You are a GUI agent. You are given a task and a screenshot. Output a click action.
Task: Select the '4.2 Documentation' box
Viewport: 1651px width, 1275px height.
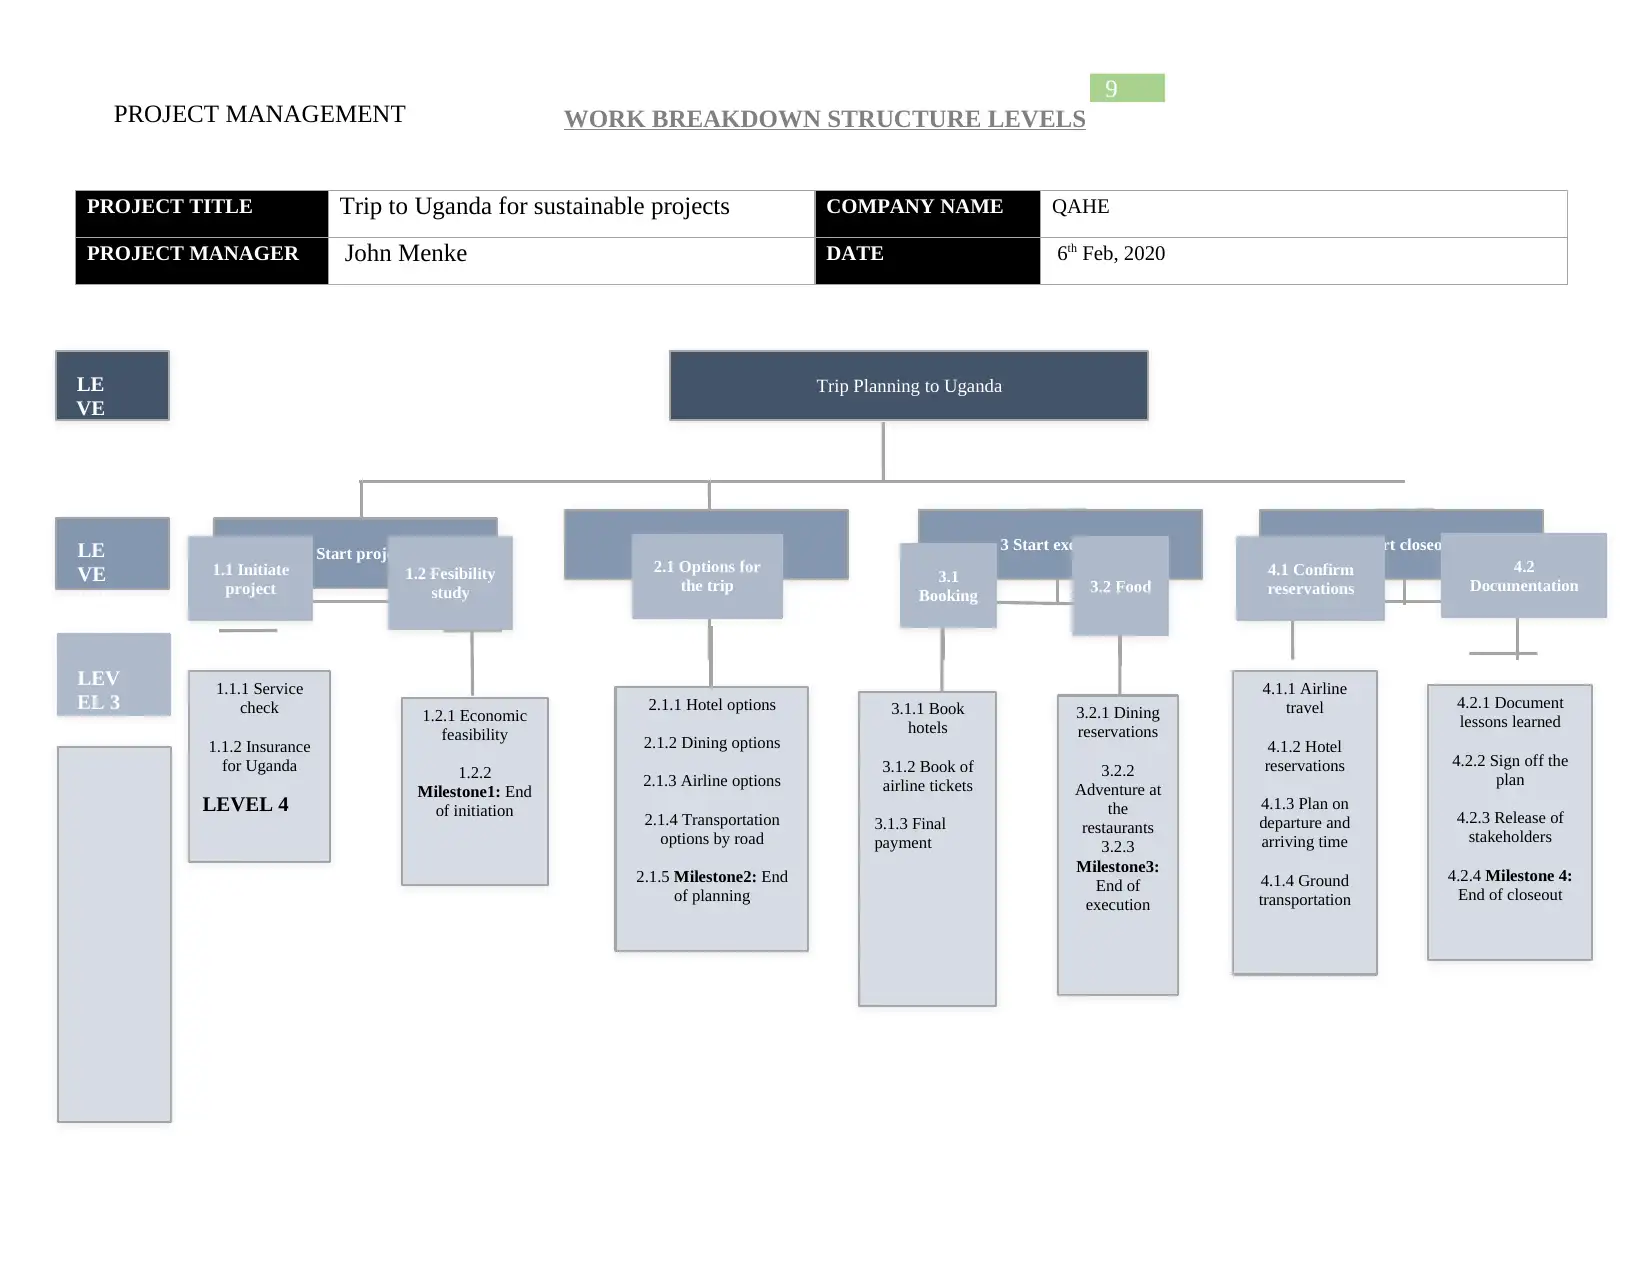(x=1524, y=576)
